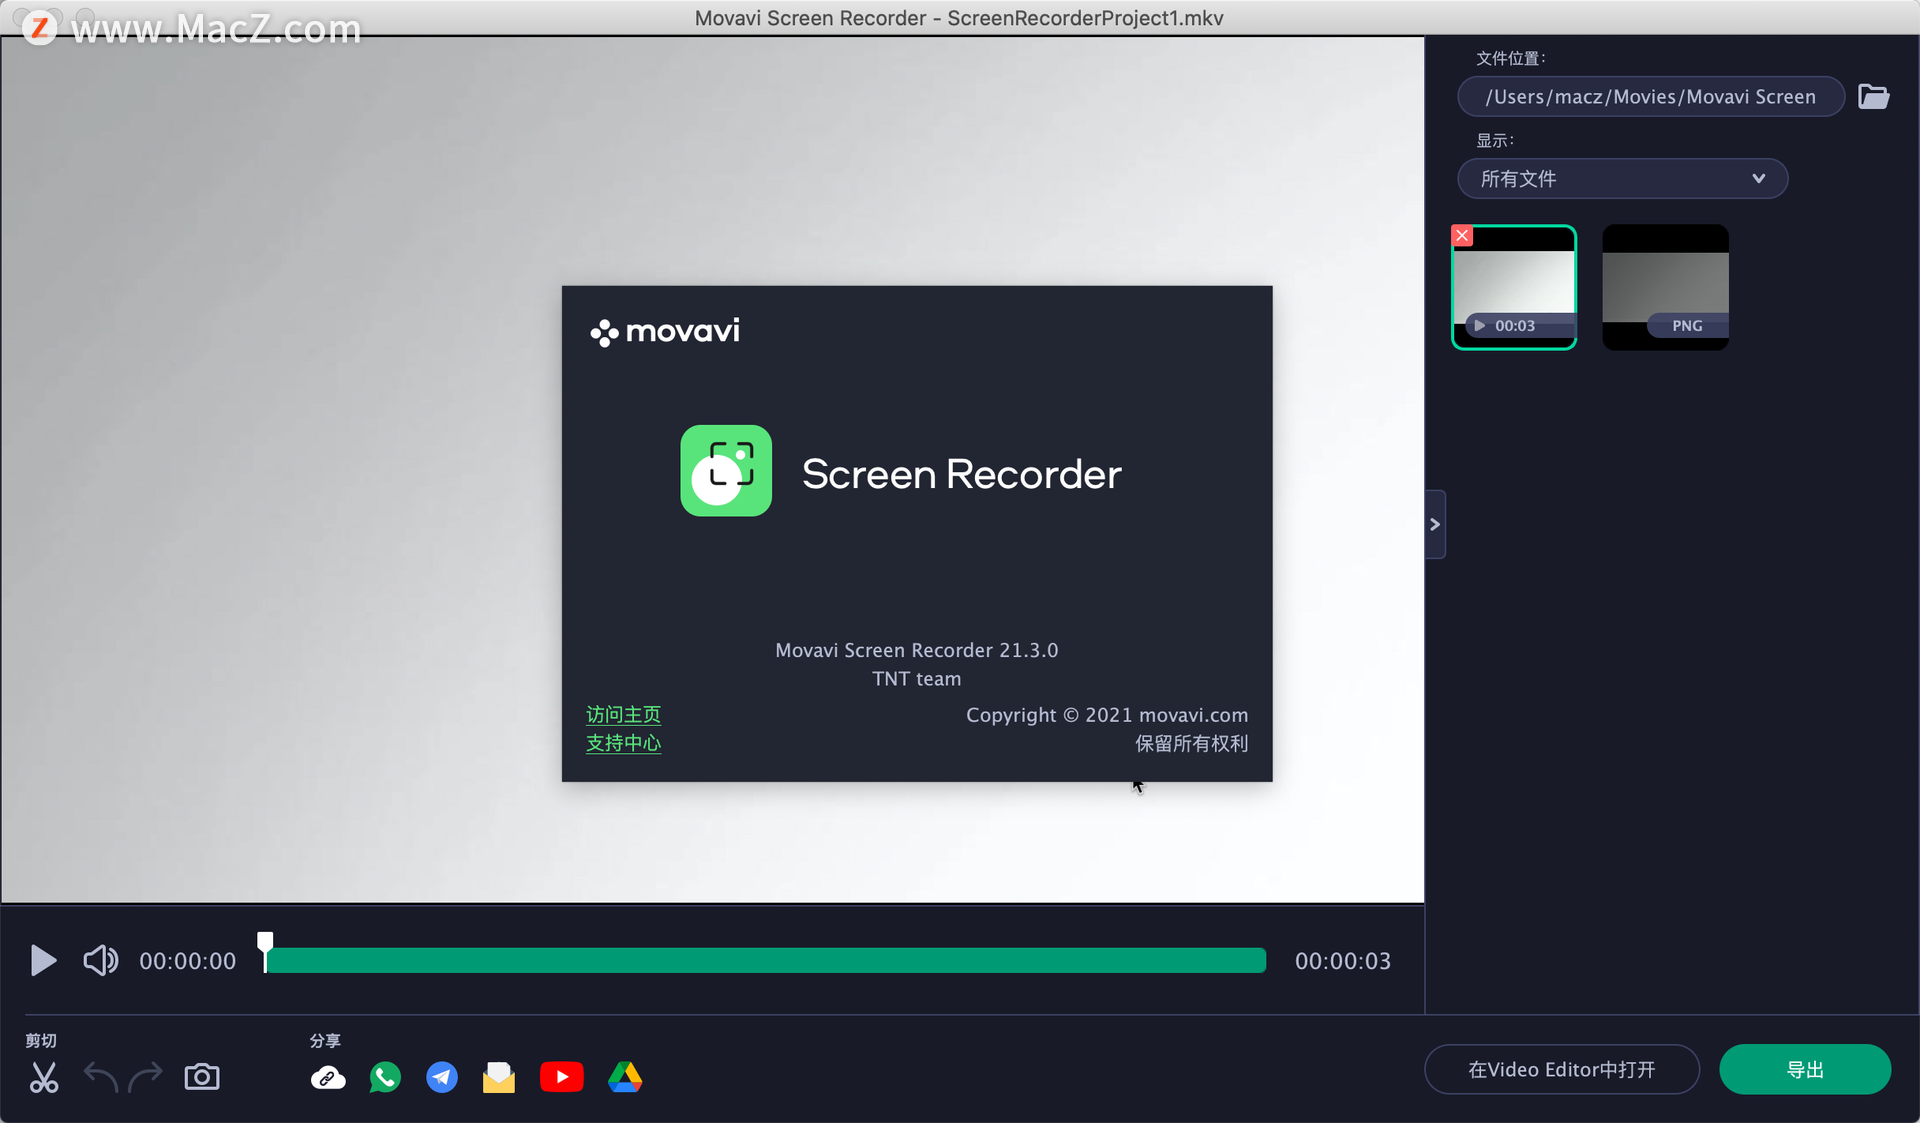The image size is (1920, 1123).
Task: Click the 导出 export button
Action: tap(1805, 1069)
